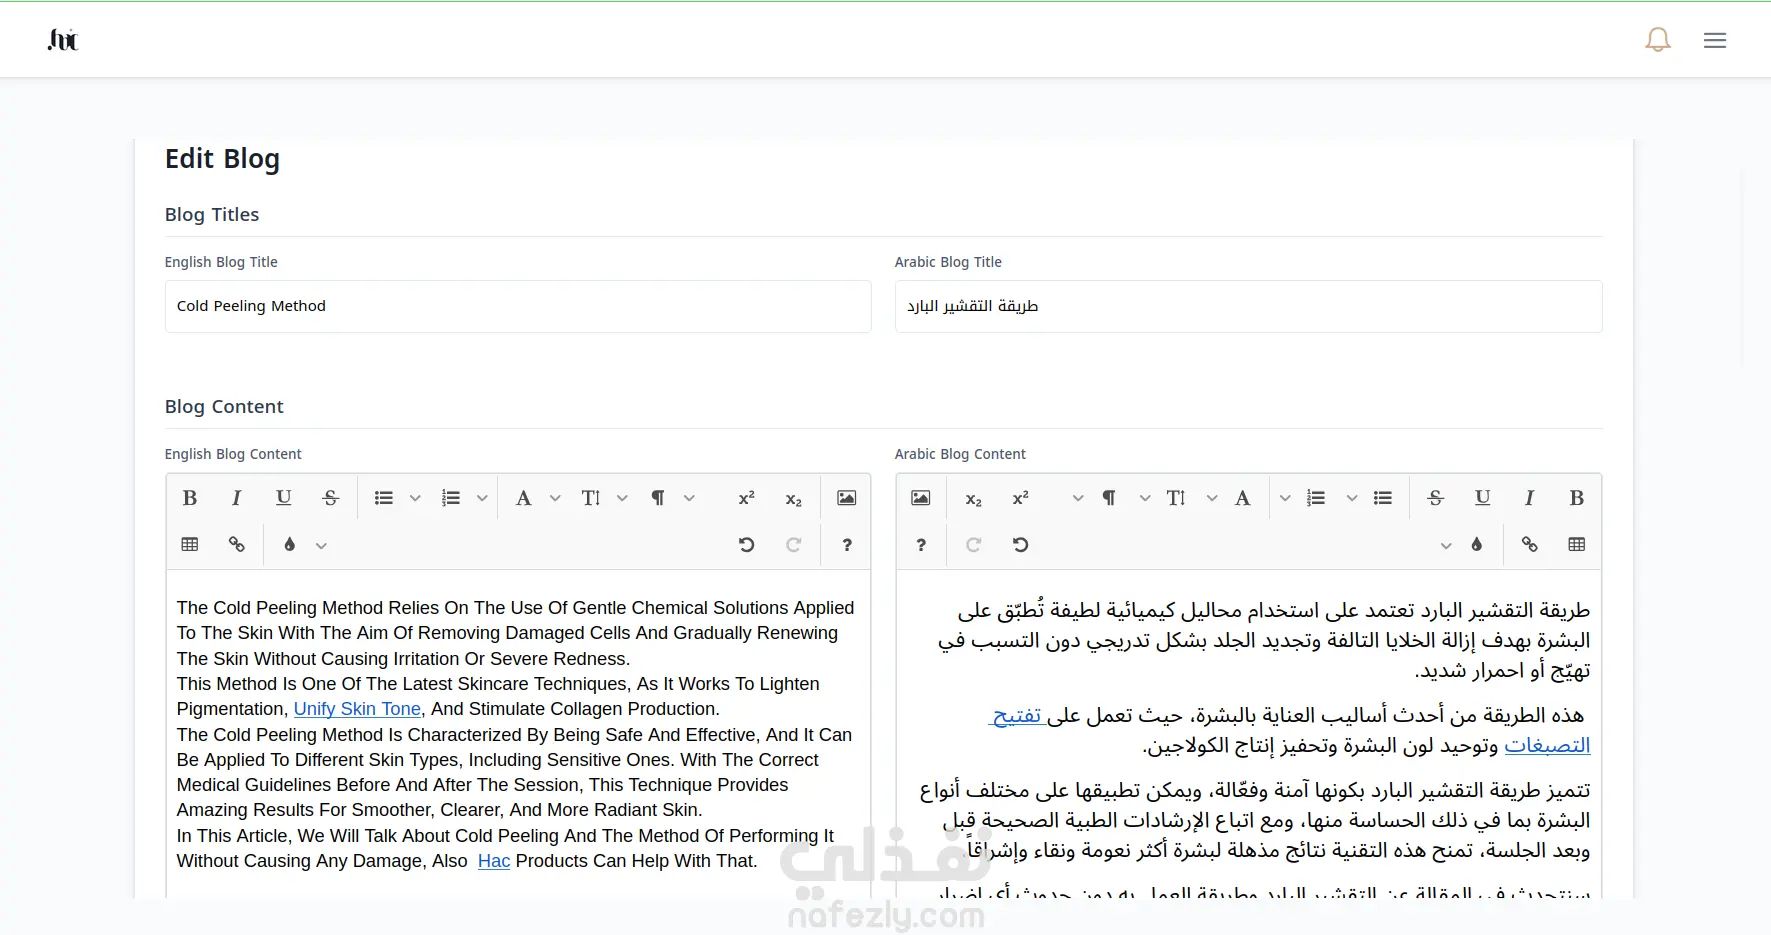
Task: Follow the "تفتيح" link in Arabic content
Action: 1018,715
